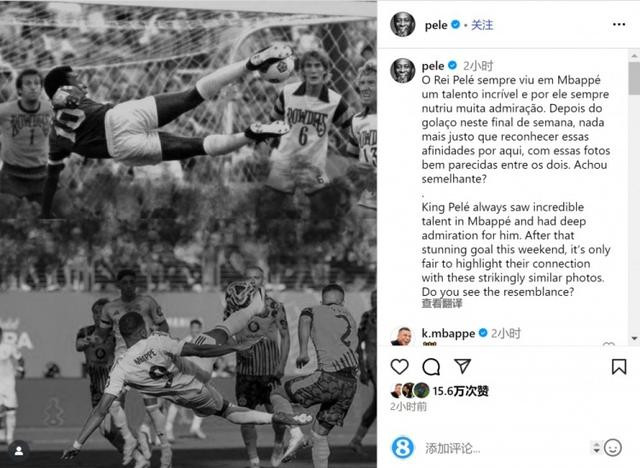
Task: Save post with the bookmark icon
Action: coord(619,366)
